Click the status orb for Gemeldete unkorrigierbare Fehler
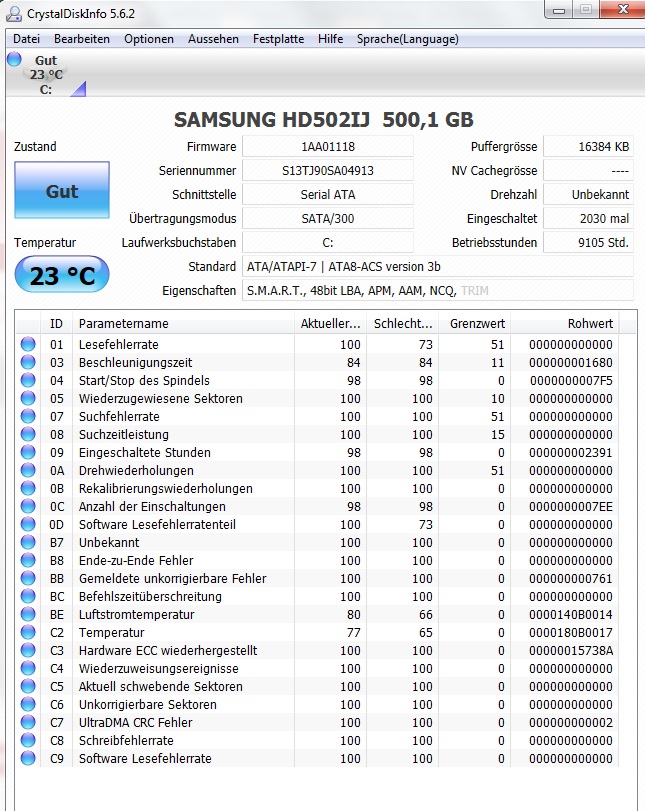The image size is (645, 811). [28, 578]
